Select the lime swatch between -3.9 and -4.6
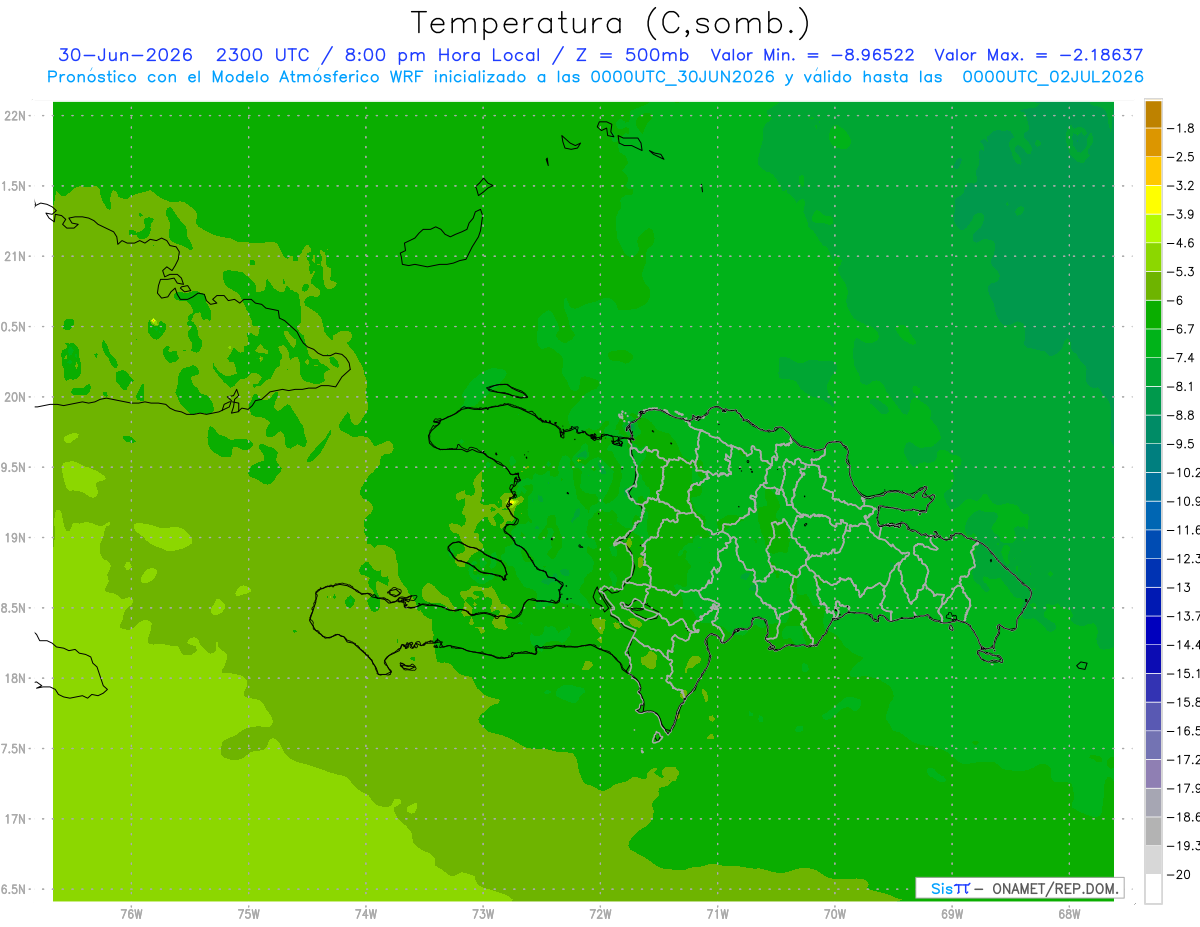This screenshot has height=927, width=1200. (1153, 229)
